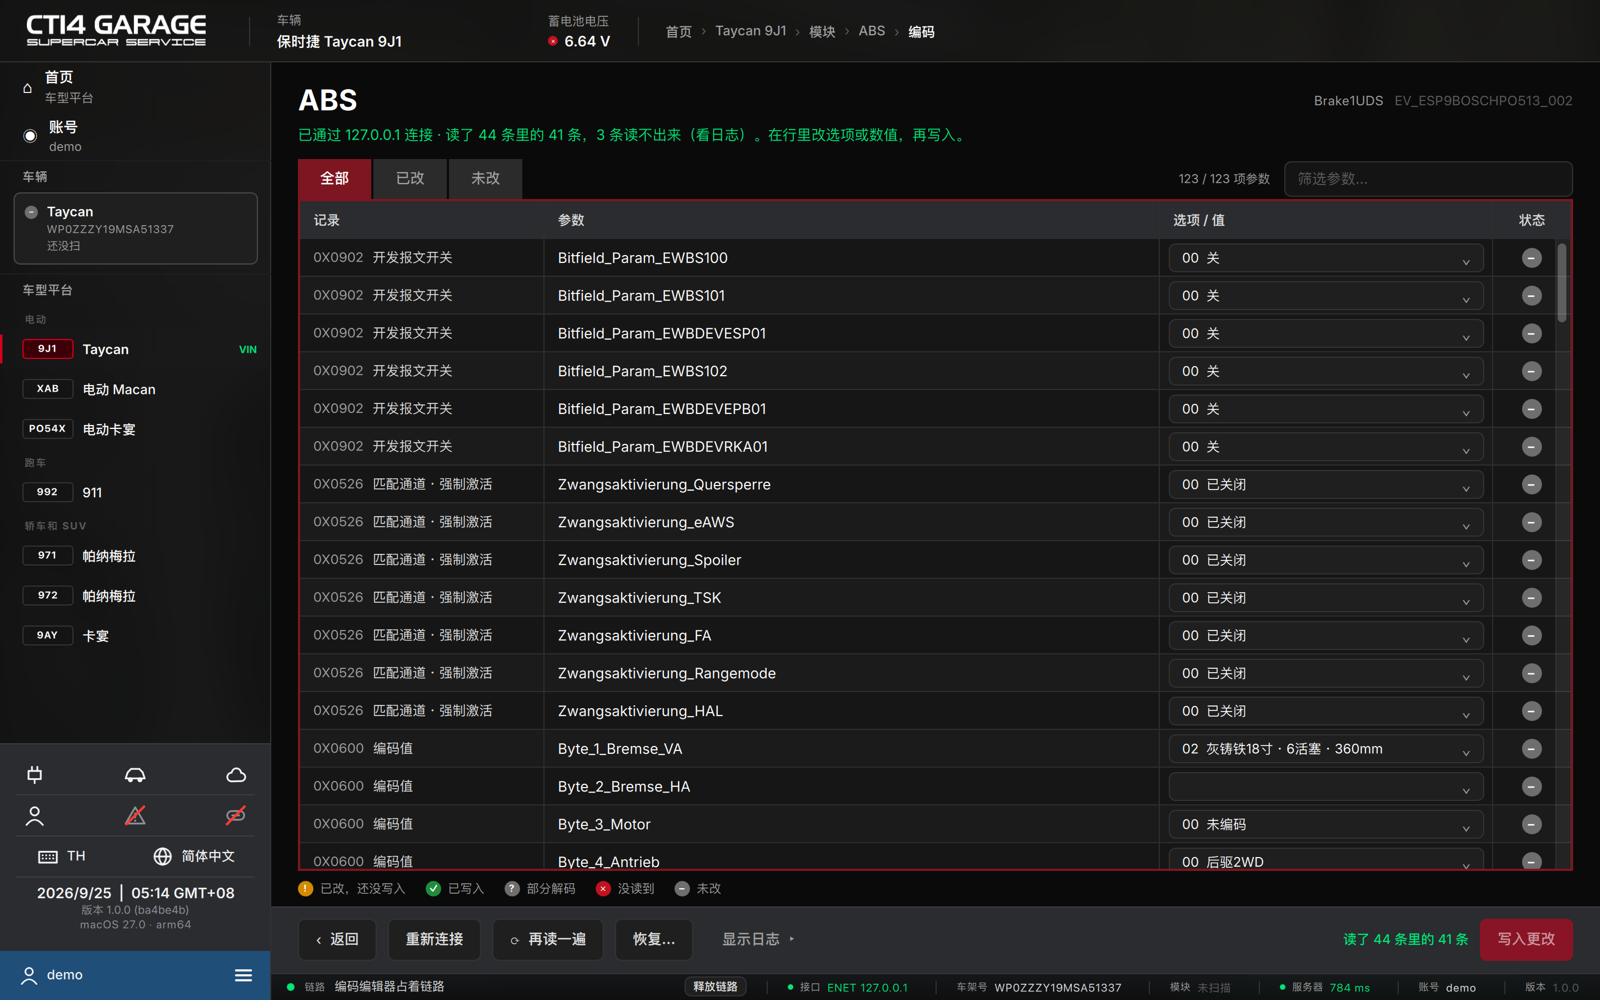Viewport: 1600px width, 1000px height.
Task: Open value dropdown for Zwangsaktivierung_eAWS
Action: tap(1326, 522)
